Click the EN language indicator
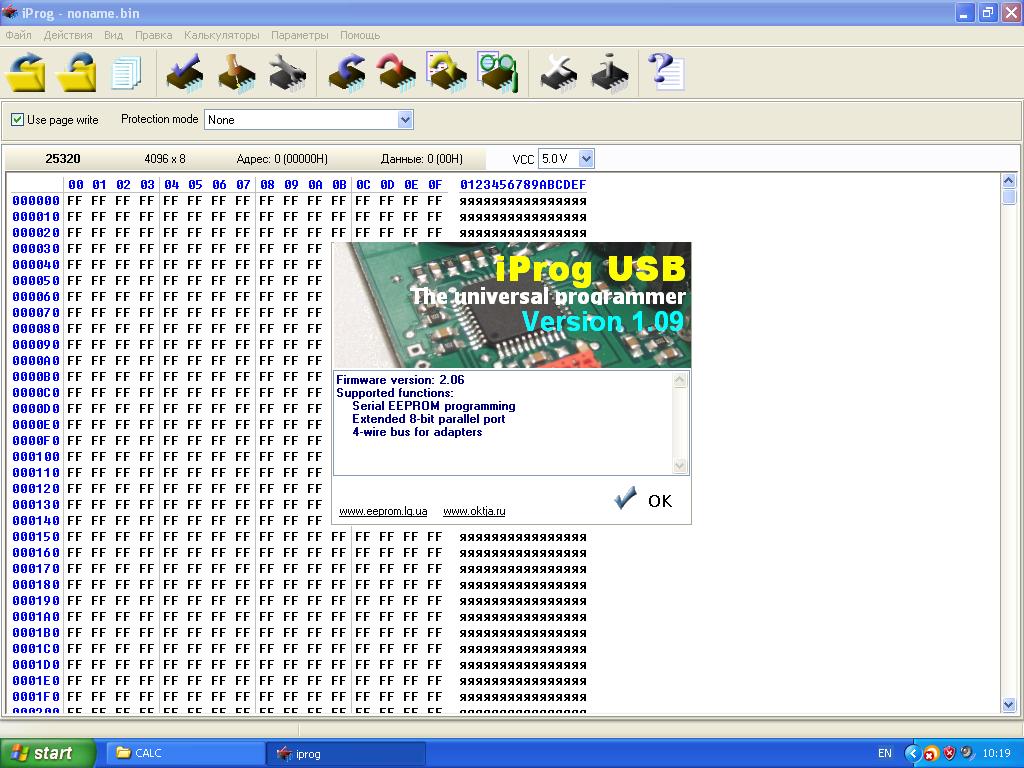 (x=884, y=754)
